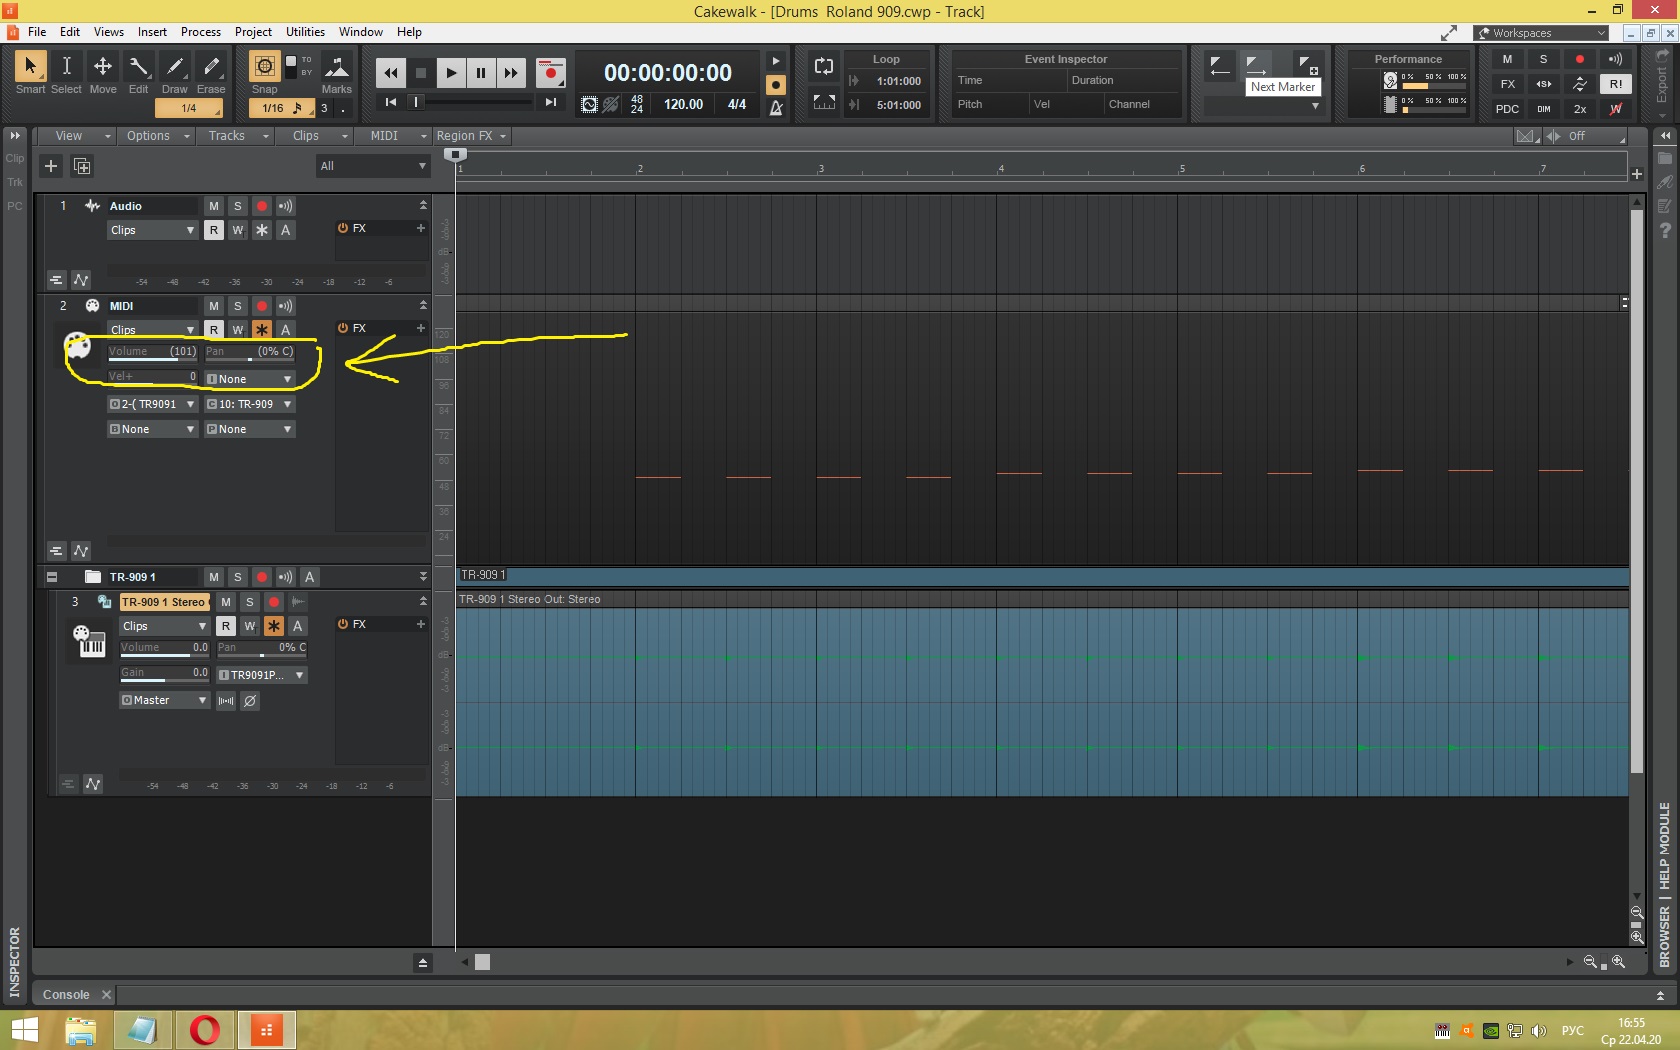Click the add track folder icon
Viewport: 1680px width, 1050px height.
pyautogui.click(x=82, y=166)
